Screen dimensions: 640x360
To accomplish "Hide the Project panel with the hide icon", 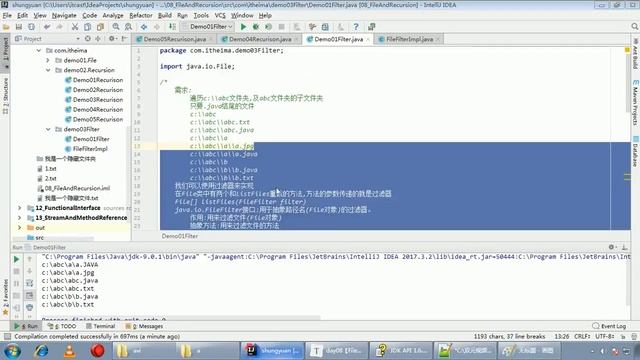I will [x=124, y=39].
